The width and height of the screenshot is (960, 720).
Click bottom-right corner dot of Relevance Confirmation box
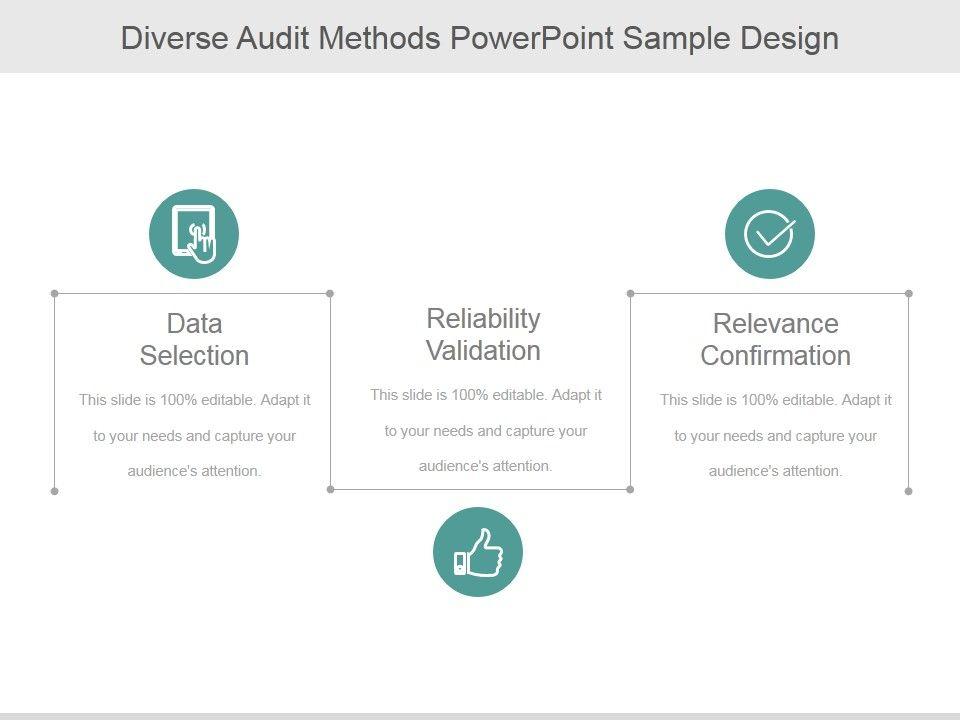point(908,491)
